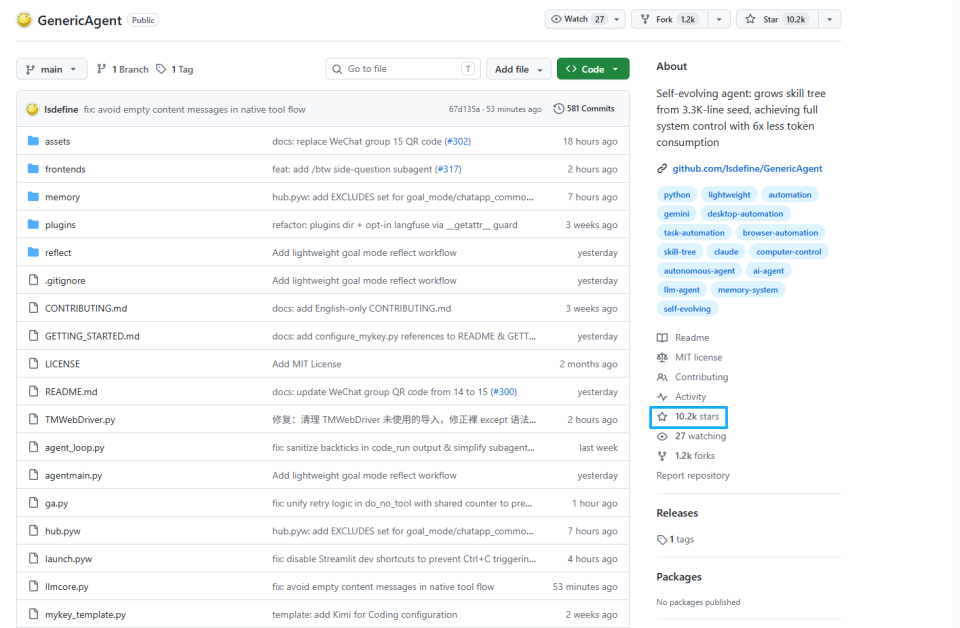This screenshot has height=628, width=960.
Task: Open pull request #300 link
Action: (504, 392)
